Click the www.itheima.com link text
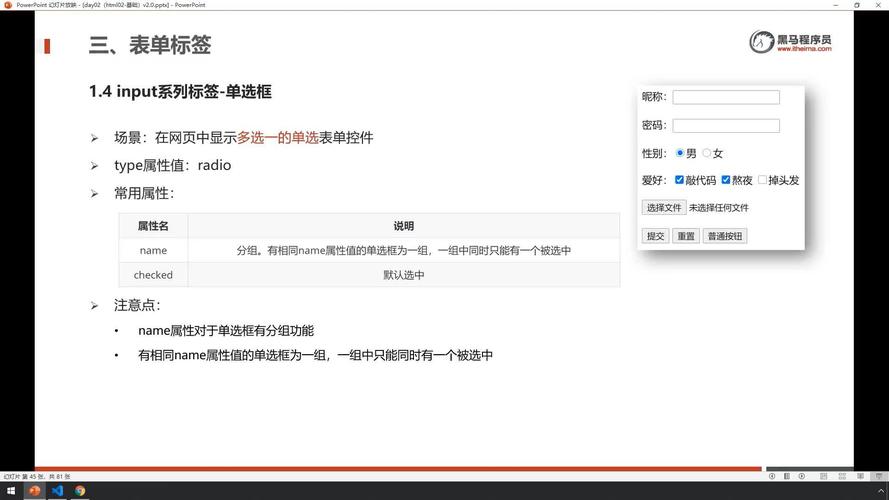 pyautogui.click(x=804, y=49)
